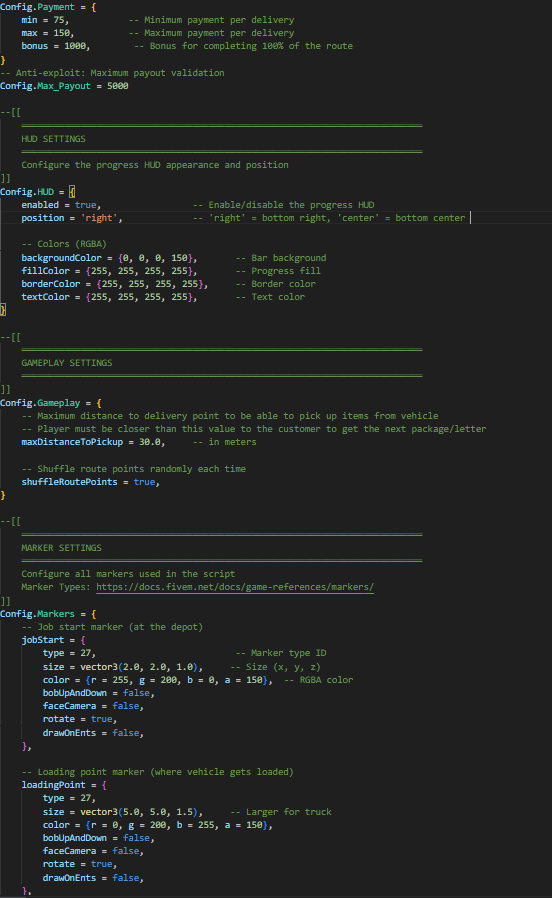The image size is (552, 898).
Task: Click "bobUpAndDown = false" under jobStart
Action: click(x=98, y=694)
